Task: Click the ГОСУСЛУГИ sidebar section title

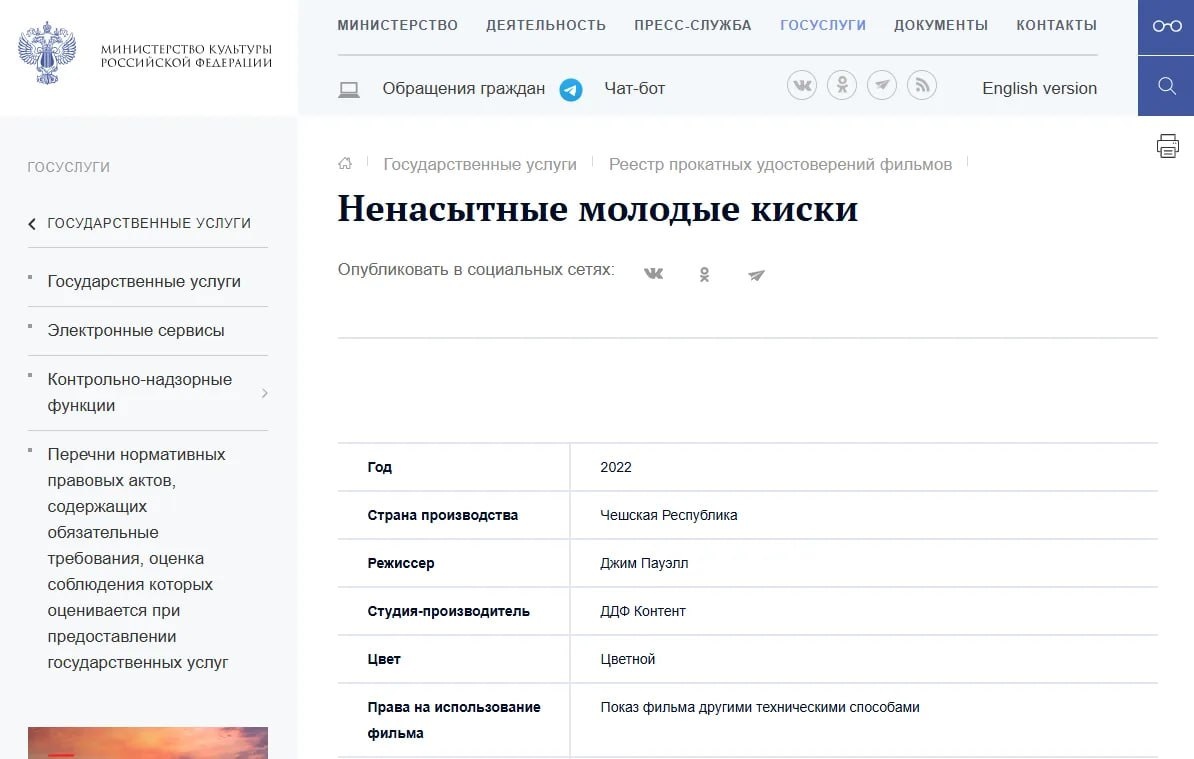Action: point(69,167)
